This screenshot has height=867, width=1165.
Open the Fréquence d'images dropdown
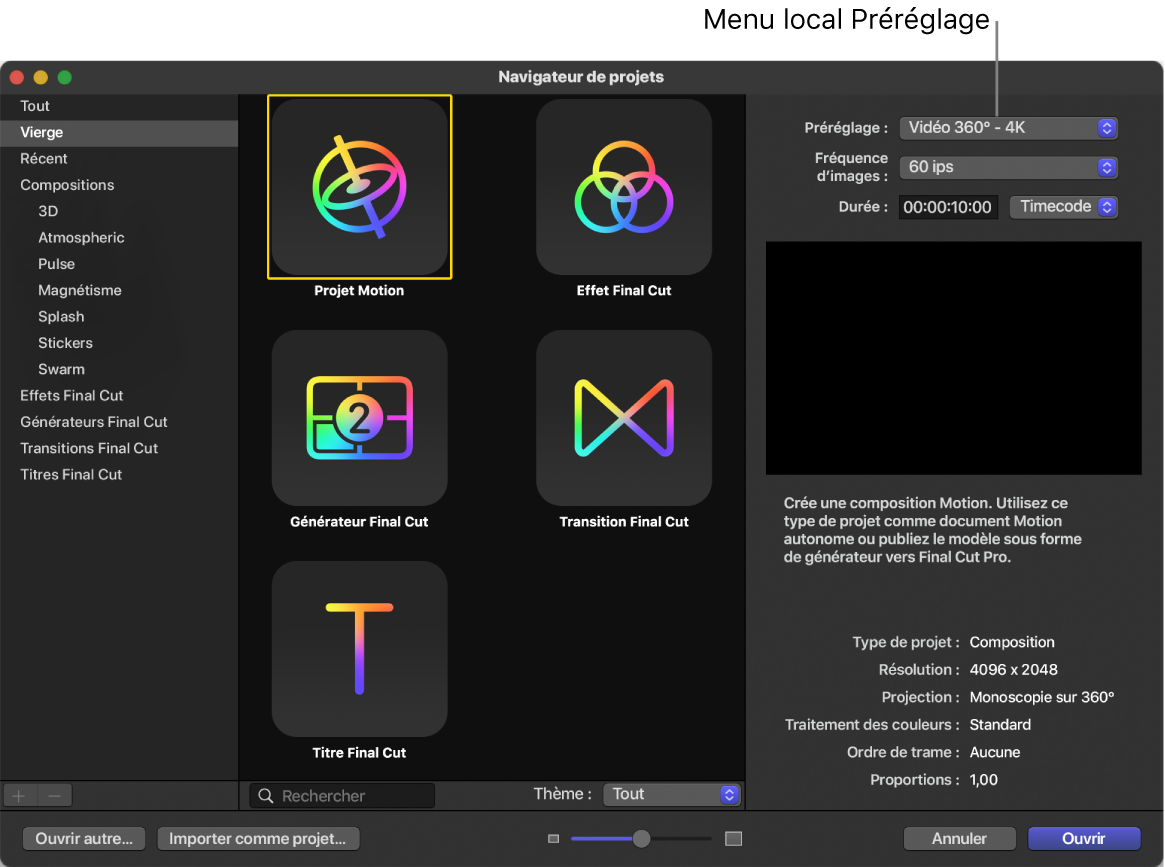pos(1008,167)
